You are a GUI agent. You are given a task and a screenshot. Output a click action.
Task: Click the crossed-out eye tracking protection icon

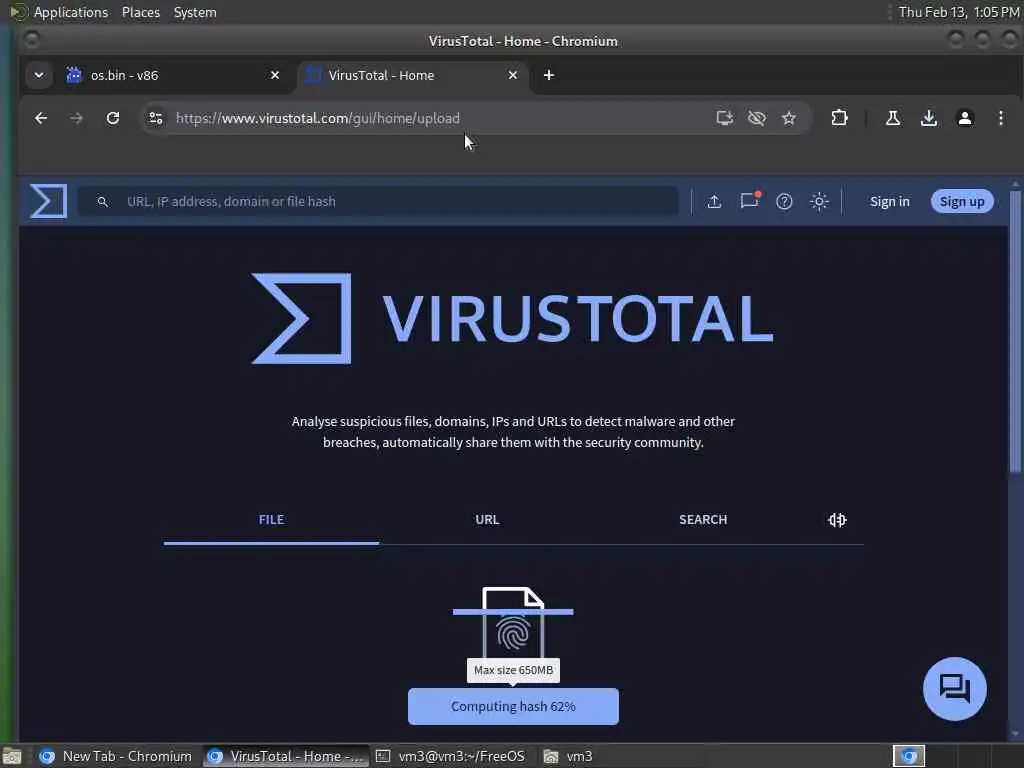click(757, 118)
